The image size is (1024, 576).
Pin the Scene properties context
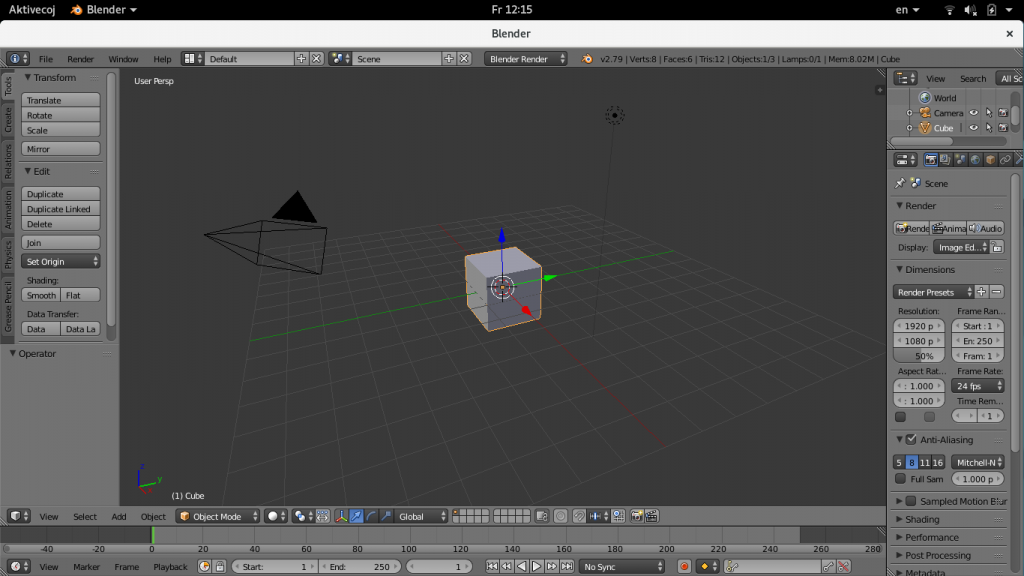click(x=900, y=184)
